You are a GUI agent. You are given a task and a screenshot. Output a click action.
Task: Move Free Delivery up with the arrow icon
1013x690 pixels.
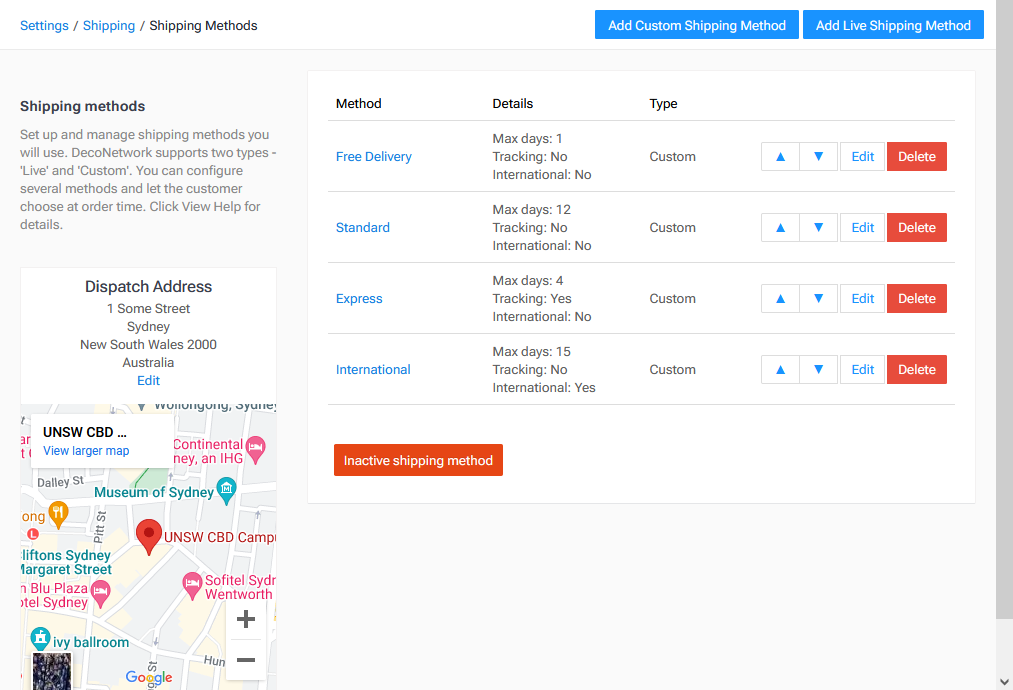tap(780, 156)
